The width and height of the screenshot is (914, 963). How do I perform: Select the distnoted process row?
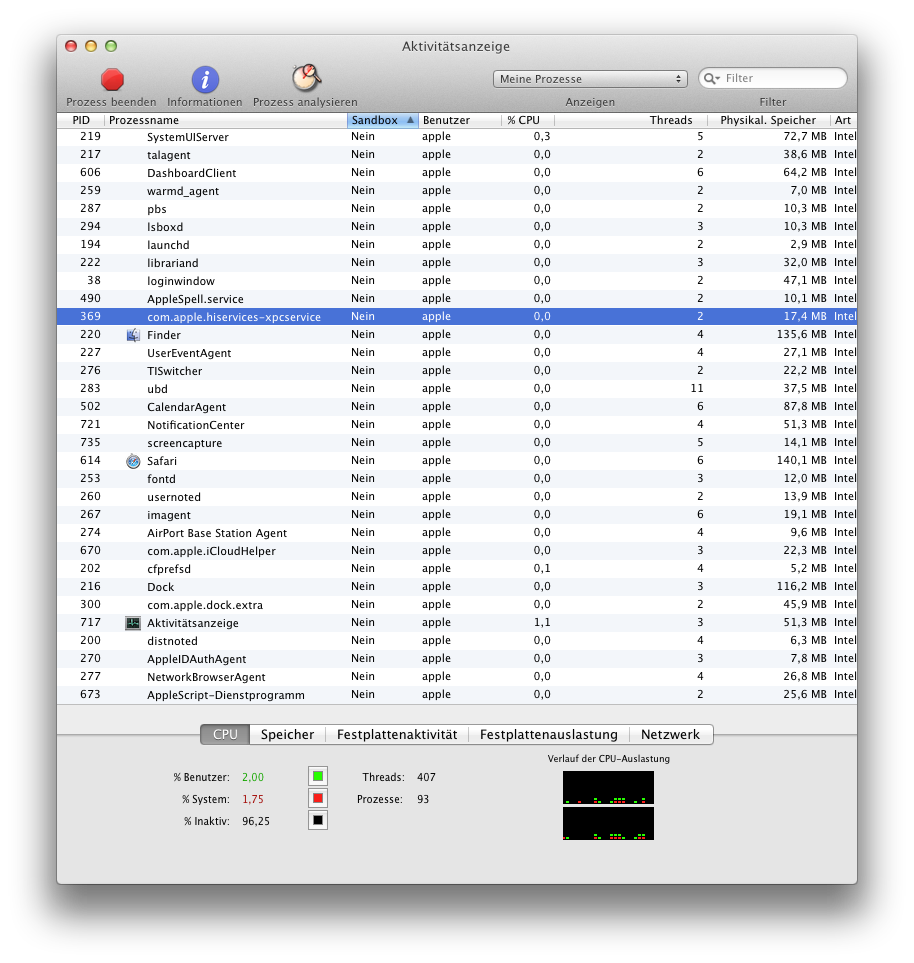[457, 641]
